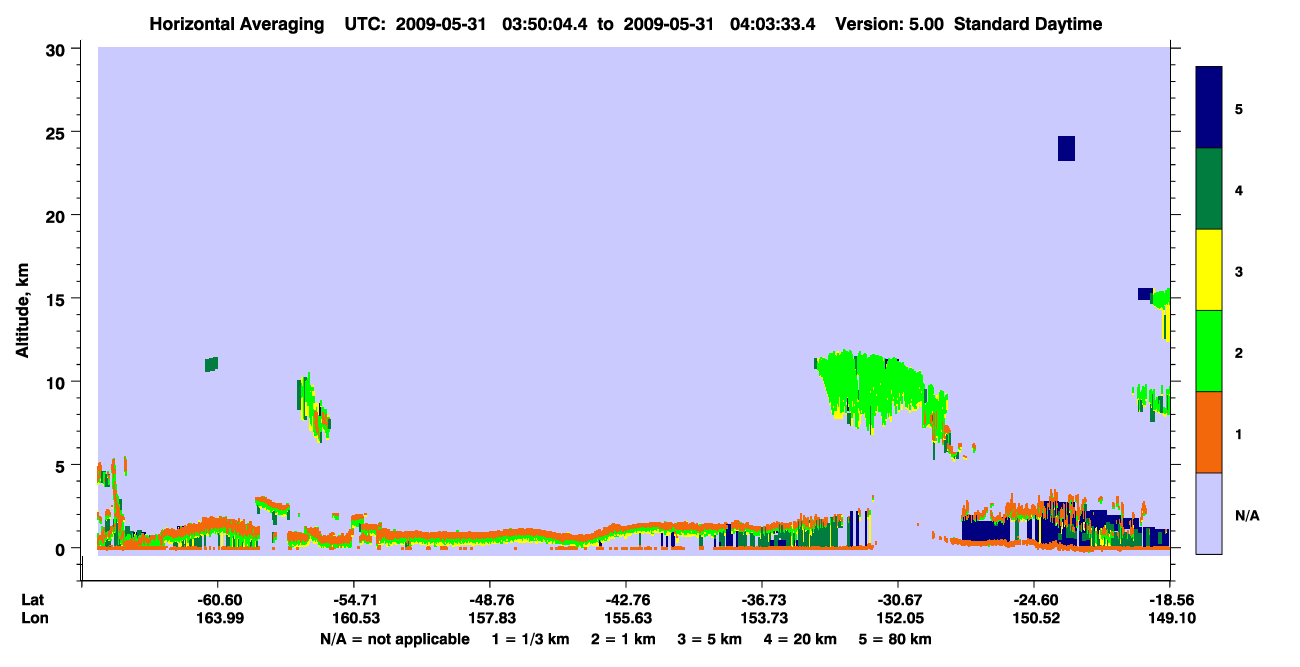Viewport: 1300px width, 667px height.
Task: Click legend entry '2 = 1 km'
Action: 623,638
